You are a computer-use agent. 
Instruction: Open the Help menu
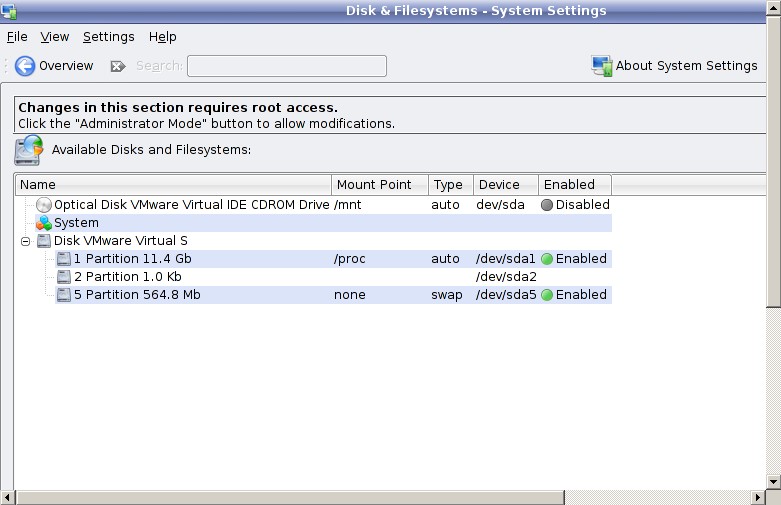(x=162, y=37)
